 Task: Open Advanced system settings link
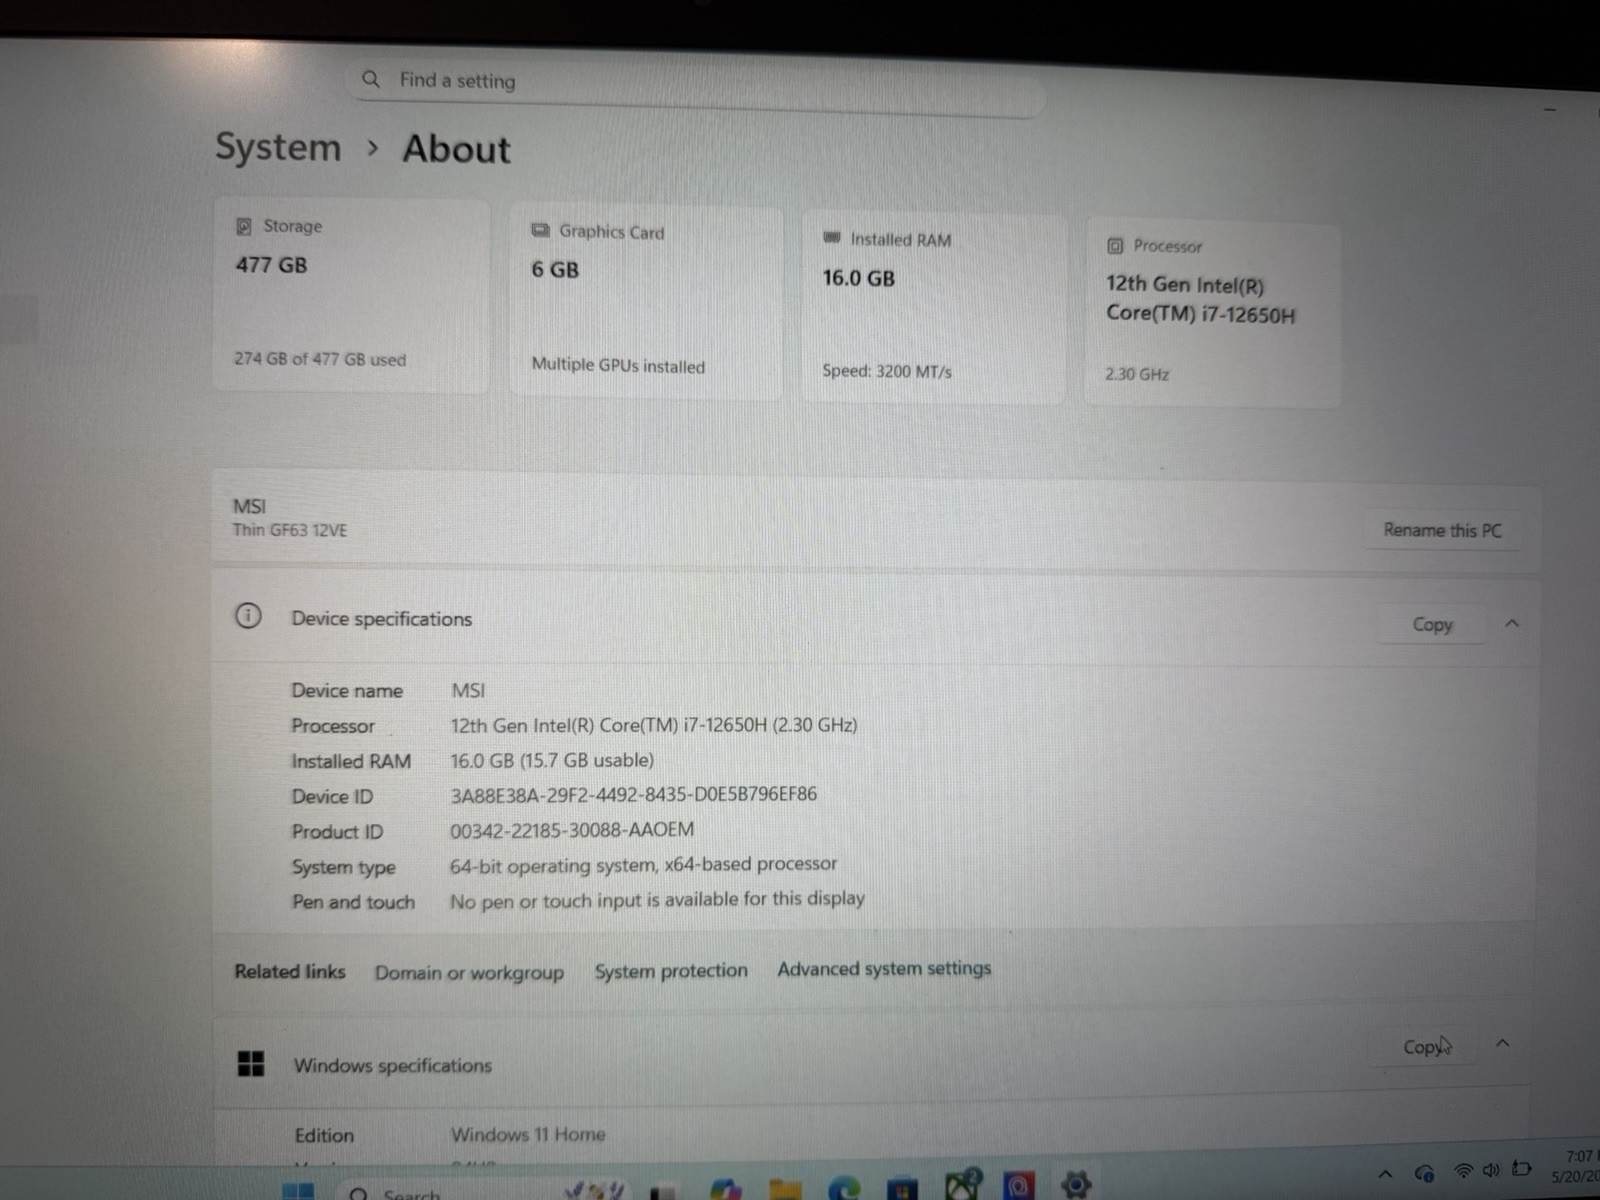[884, 968]
